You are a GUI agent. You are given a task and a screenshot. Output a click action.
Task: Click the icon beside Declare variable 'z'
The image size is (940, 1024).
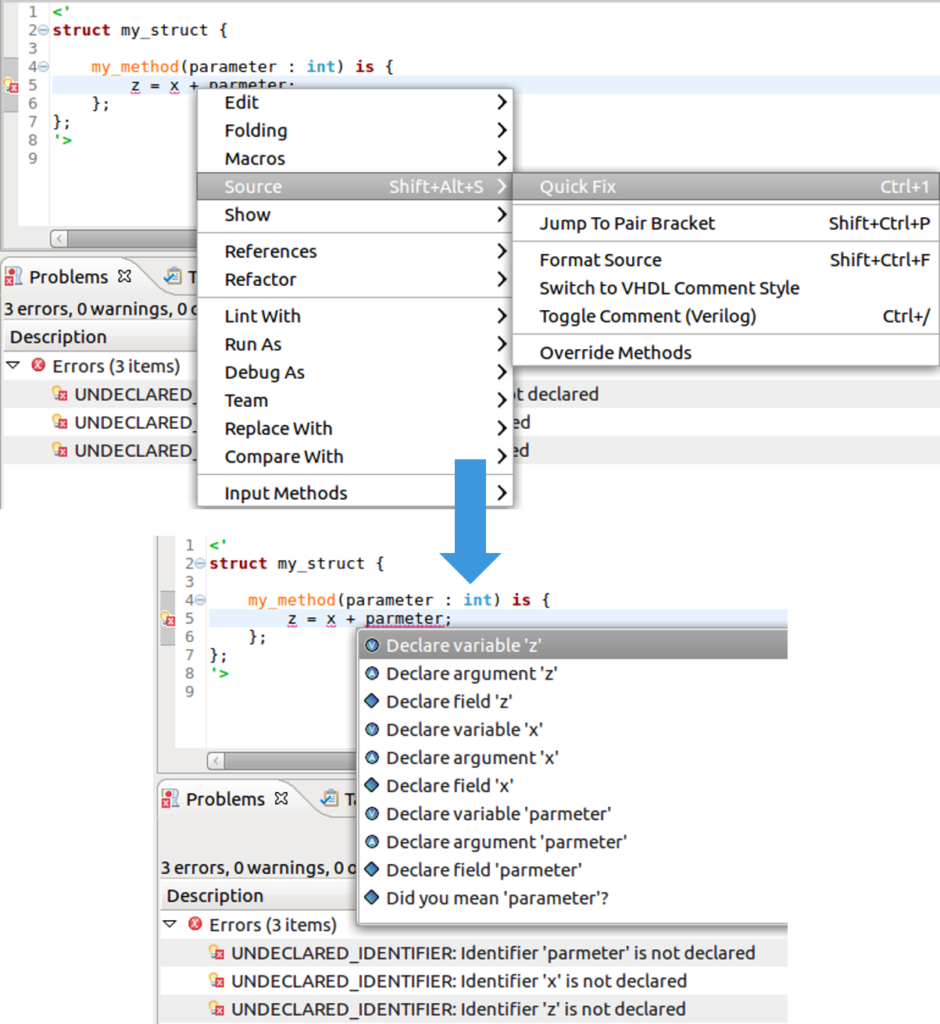pyautogui.click(x=372, y=646)
